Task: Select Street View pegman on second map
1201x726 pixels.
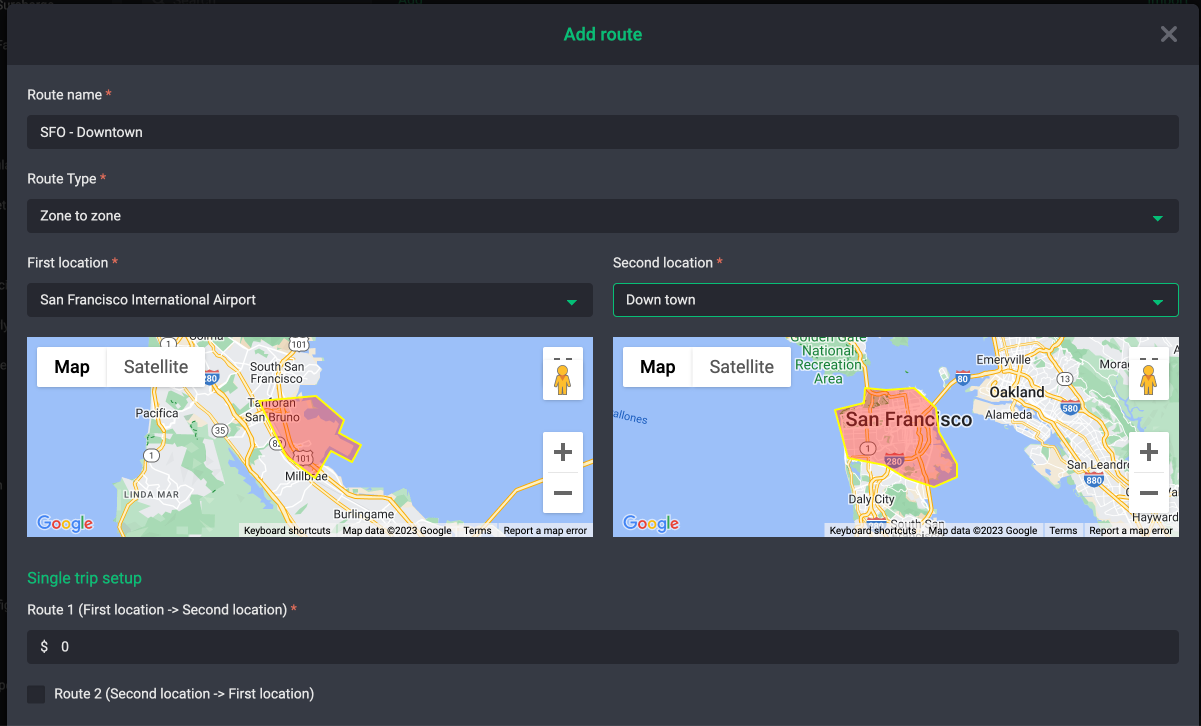Action: point(1149,374)
